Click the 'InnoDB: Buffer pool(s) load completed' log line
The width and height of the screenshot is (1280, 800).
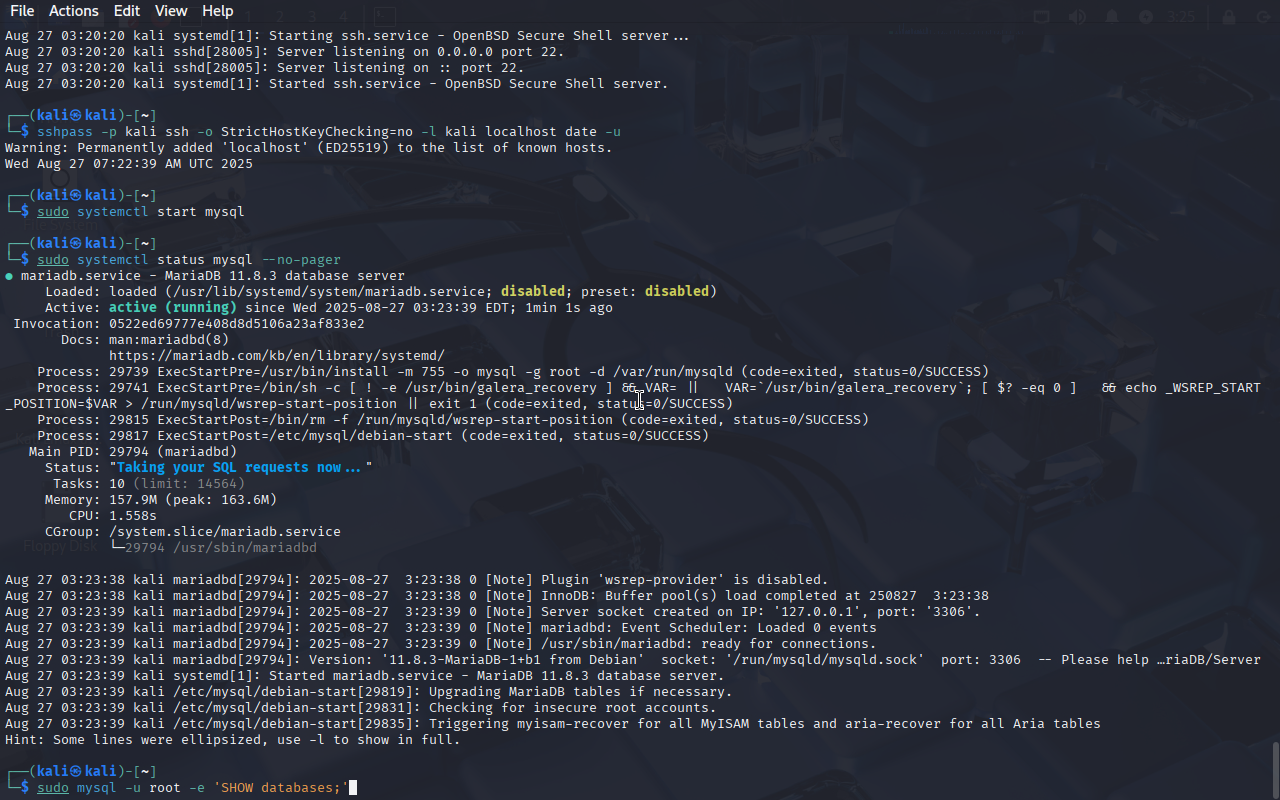click(497, 596)
